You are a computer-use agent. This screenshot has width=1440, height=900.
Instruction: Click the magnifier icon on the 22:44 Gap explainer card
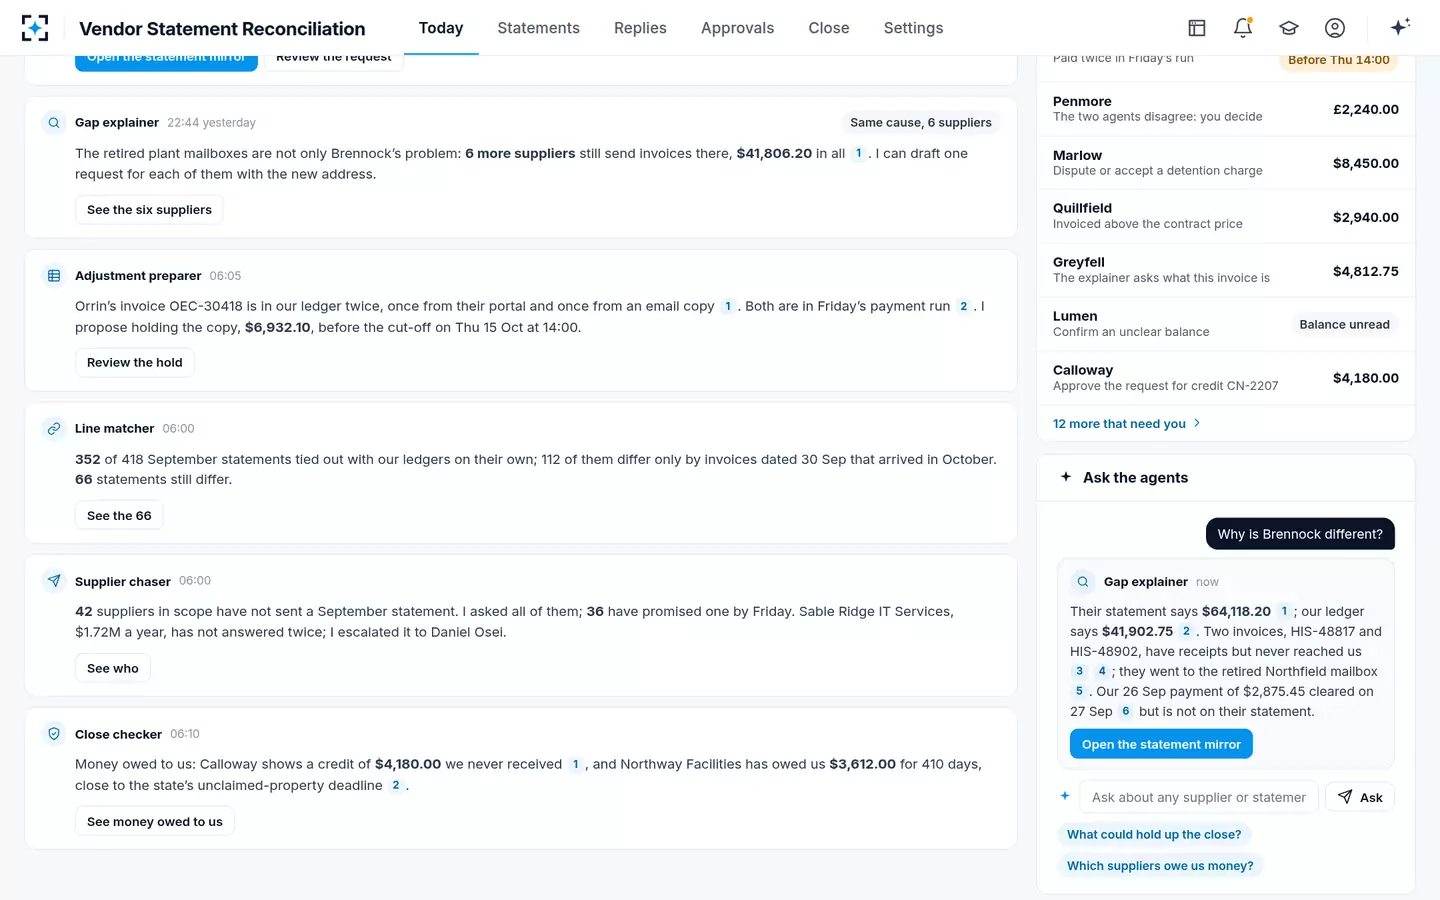click(x=54, y=123)
